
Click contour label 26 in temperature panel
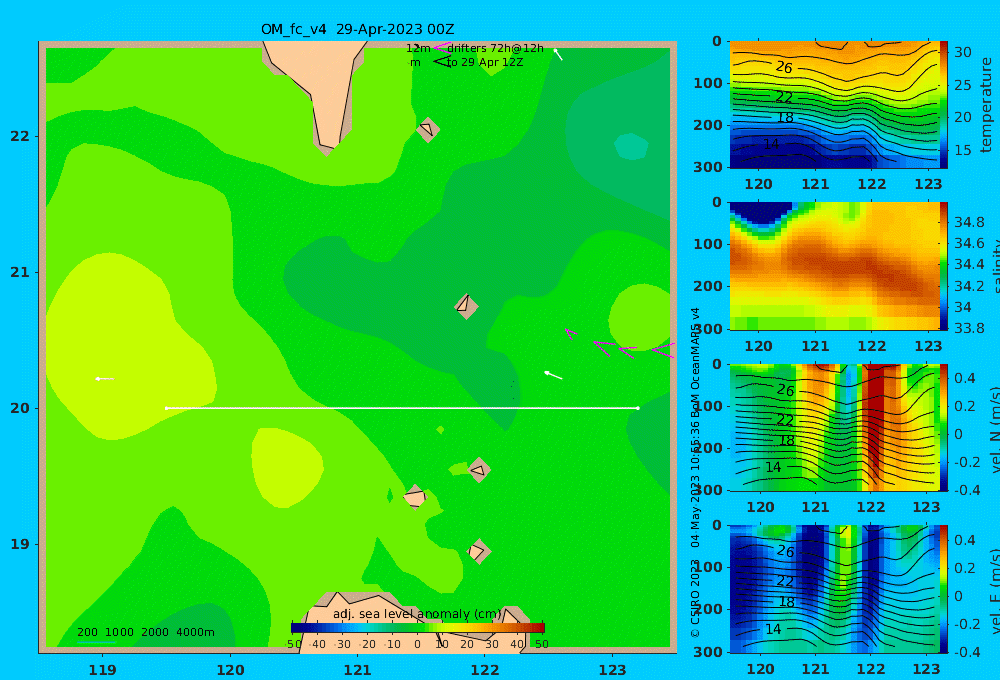click(x=784, y=67)
